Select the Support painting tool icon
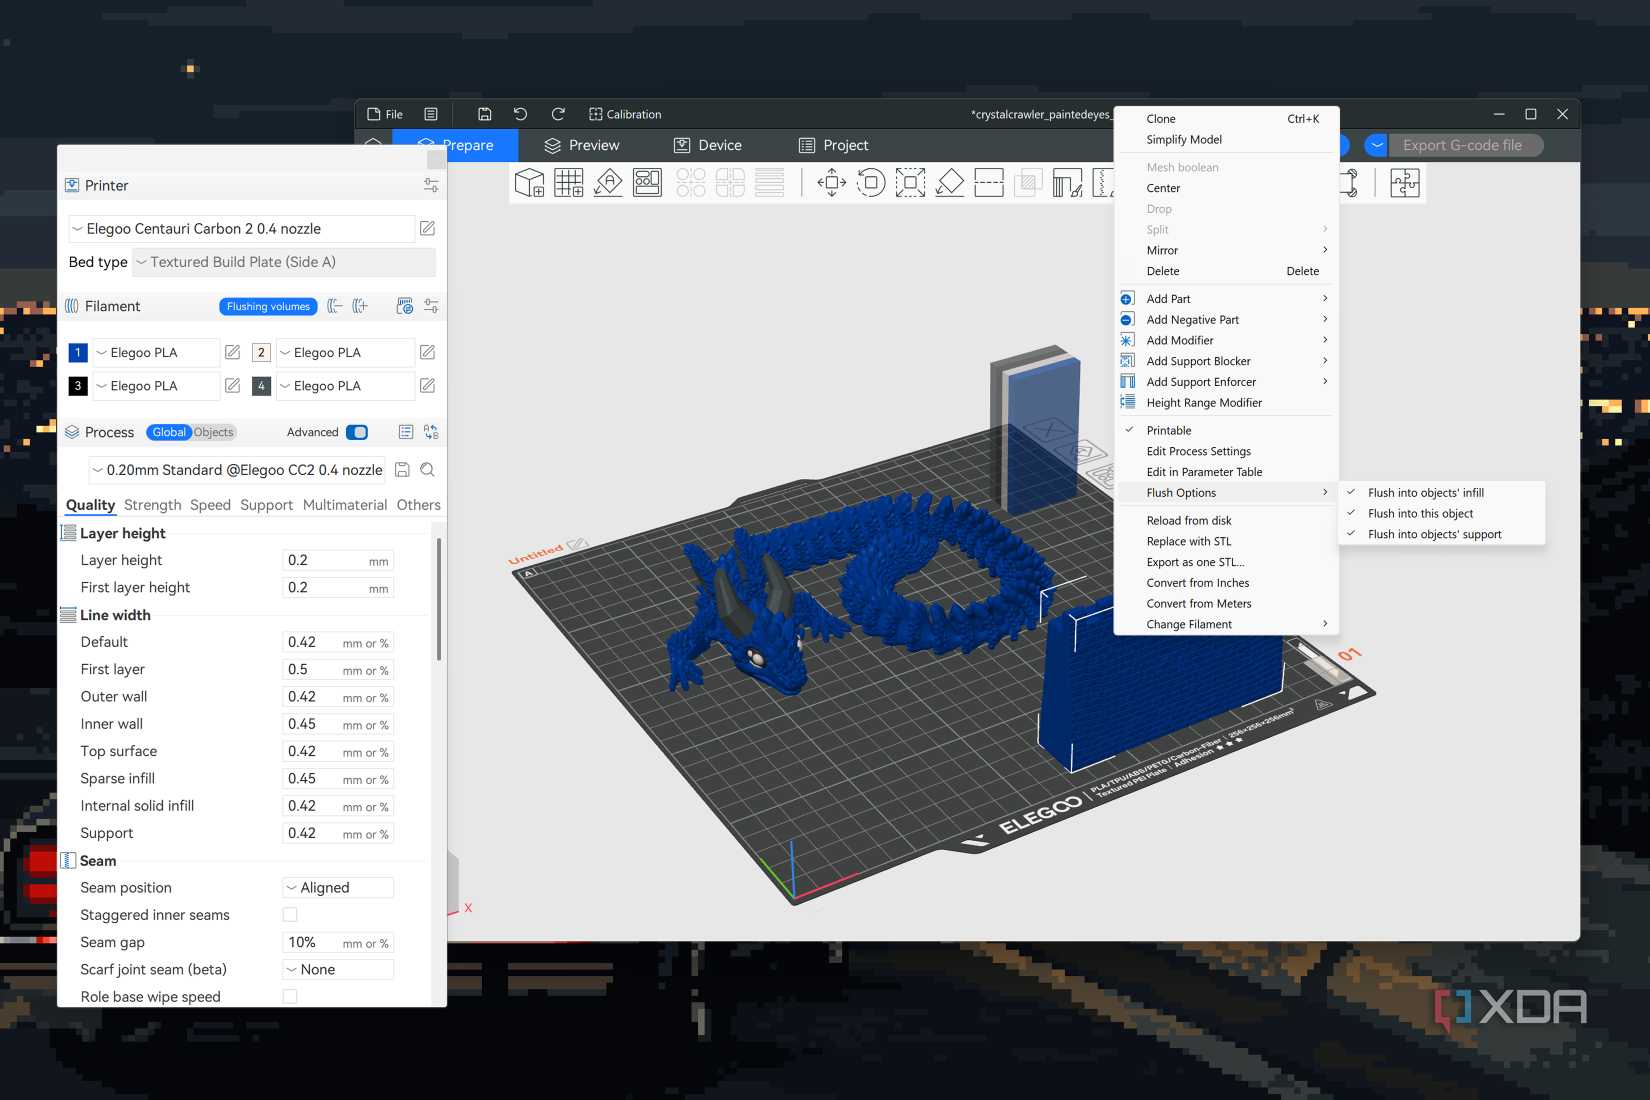This screenshot has width=1650, height=1100. tap(1067, 183)
